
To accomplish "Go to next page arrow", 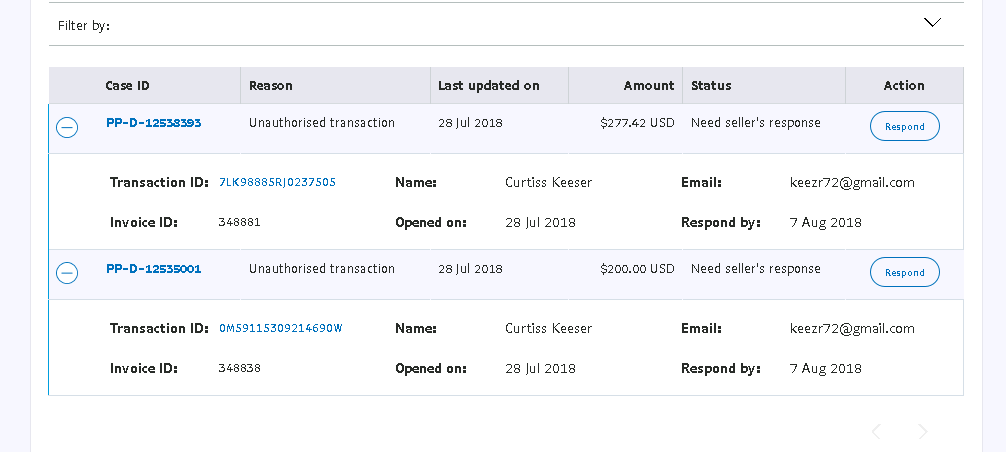I will pyautogui.click(x=923, y=431).
